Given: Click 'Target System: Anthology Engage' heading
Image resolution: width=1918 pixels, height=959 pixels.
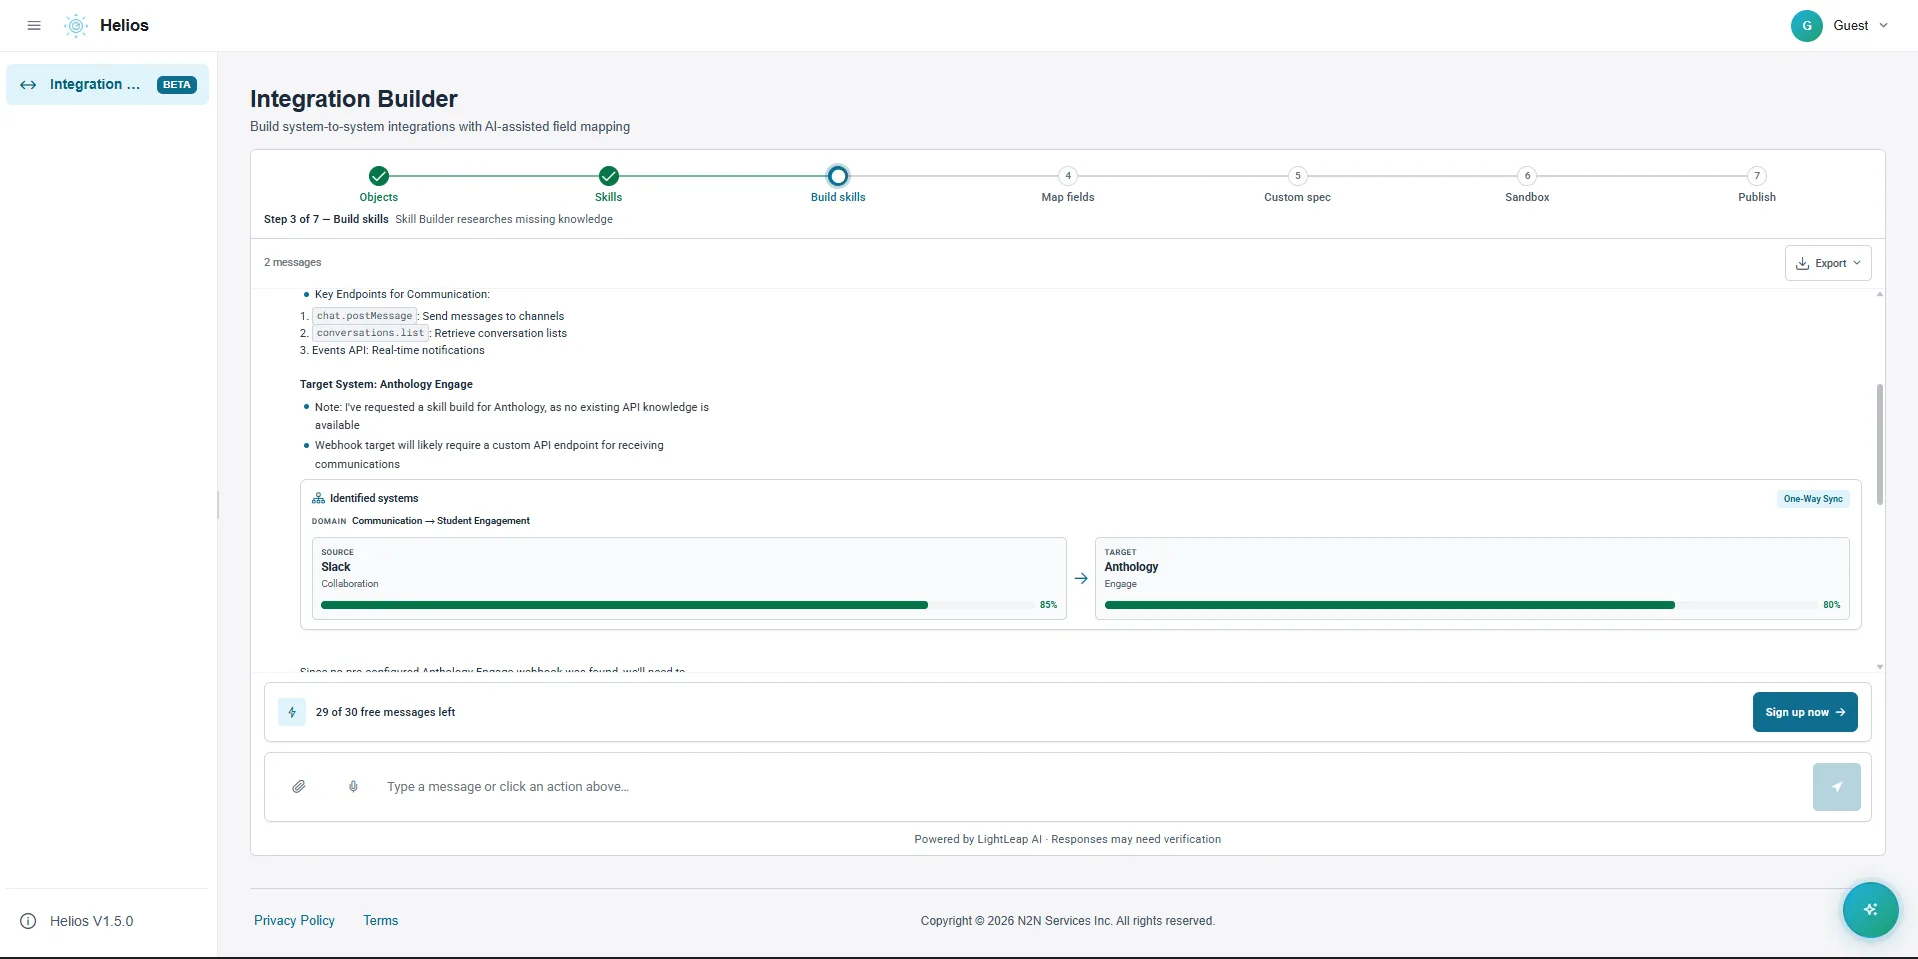Looking at the screenshot, I should 386,384.
